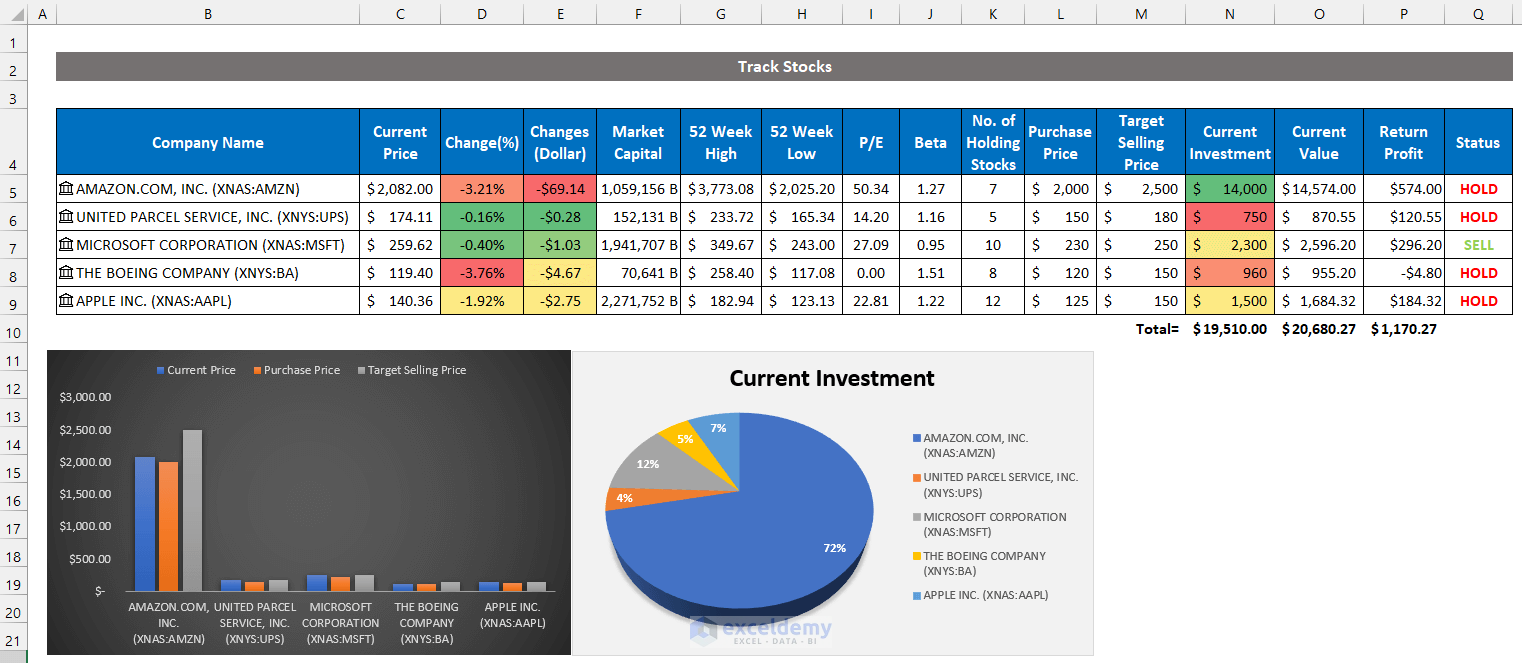Click the THE BOEING COMPANY pie legend entry
1522x663 pixels.
coord(979,564)
